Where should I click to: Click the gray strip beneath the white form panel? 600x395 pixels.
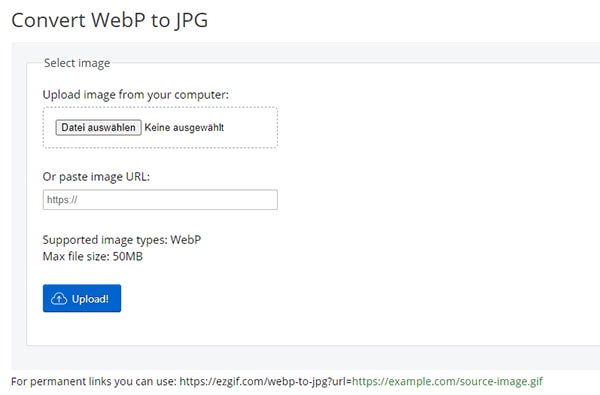click(306, 357)
